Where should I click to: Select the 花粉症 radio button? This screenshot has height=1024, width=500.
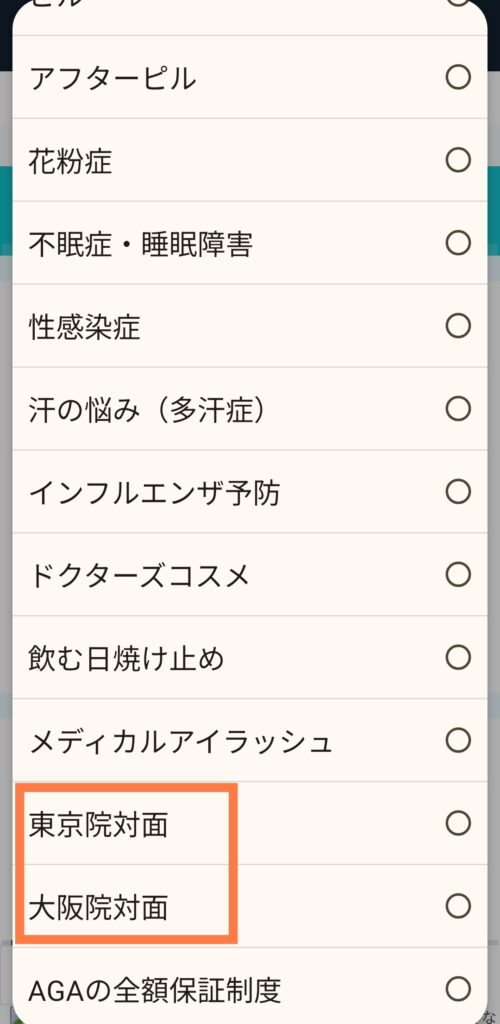coord(458,160)
